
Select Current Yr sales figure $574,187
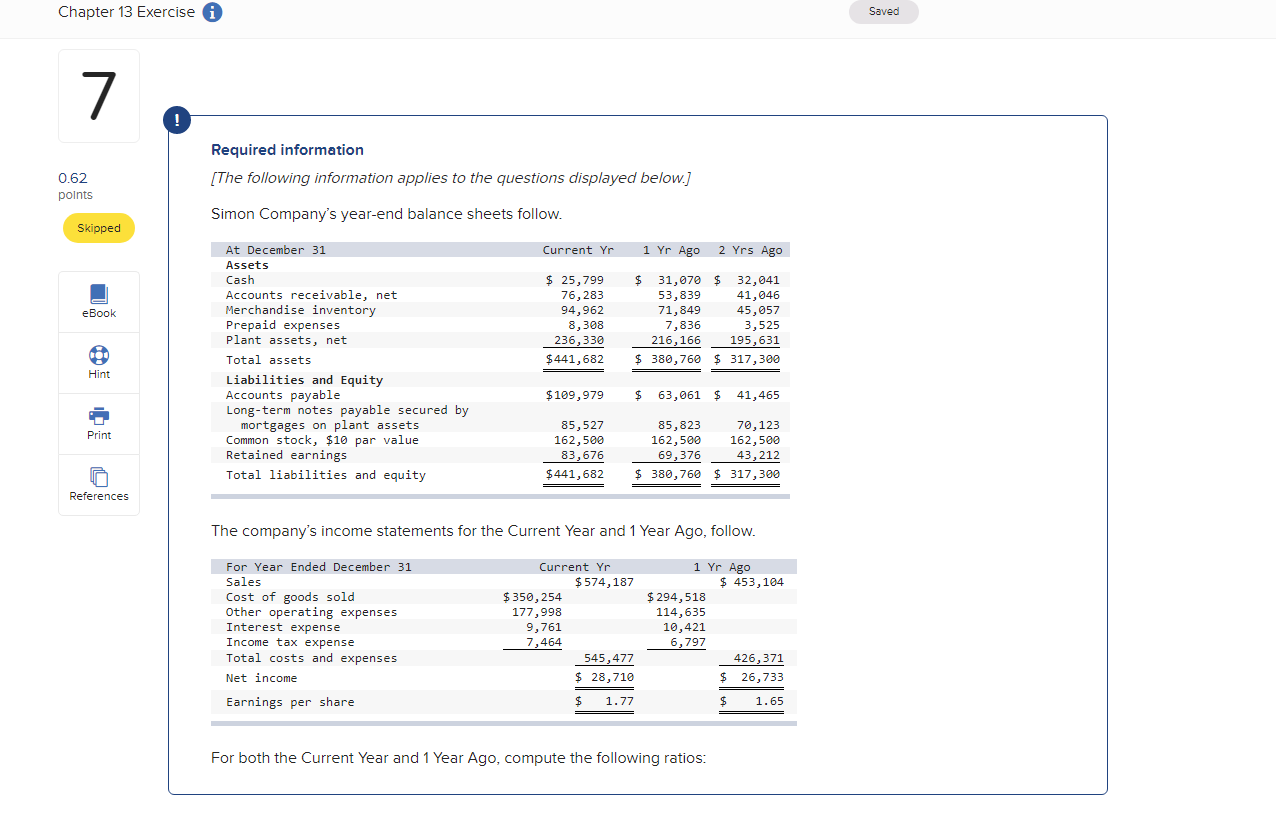coord(604,582)
